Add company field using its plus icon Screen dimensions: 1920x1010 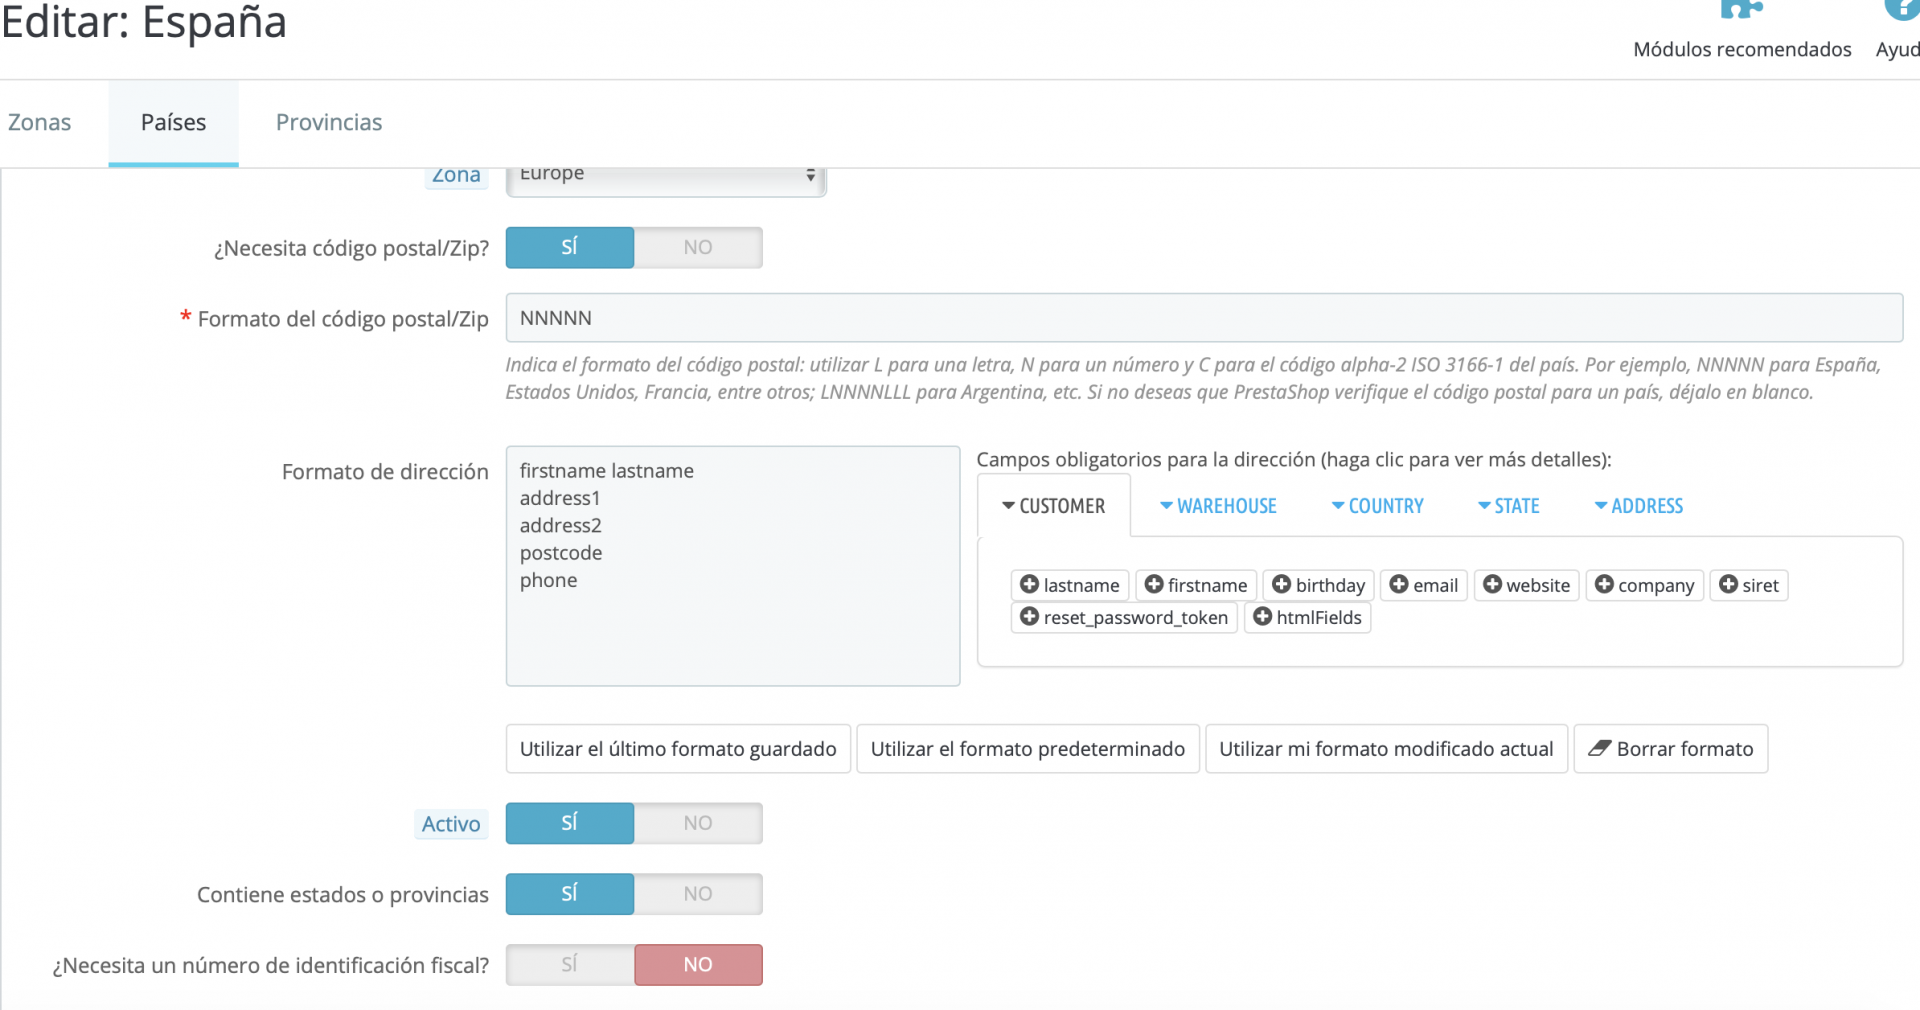(1604, 585)
